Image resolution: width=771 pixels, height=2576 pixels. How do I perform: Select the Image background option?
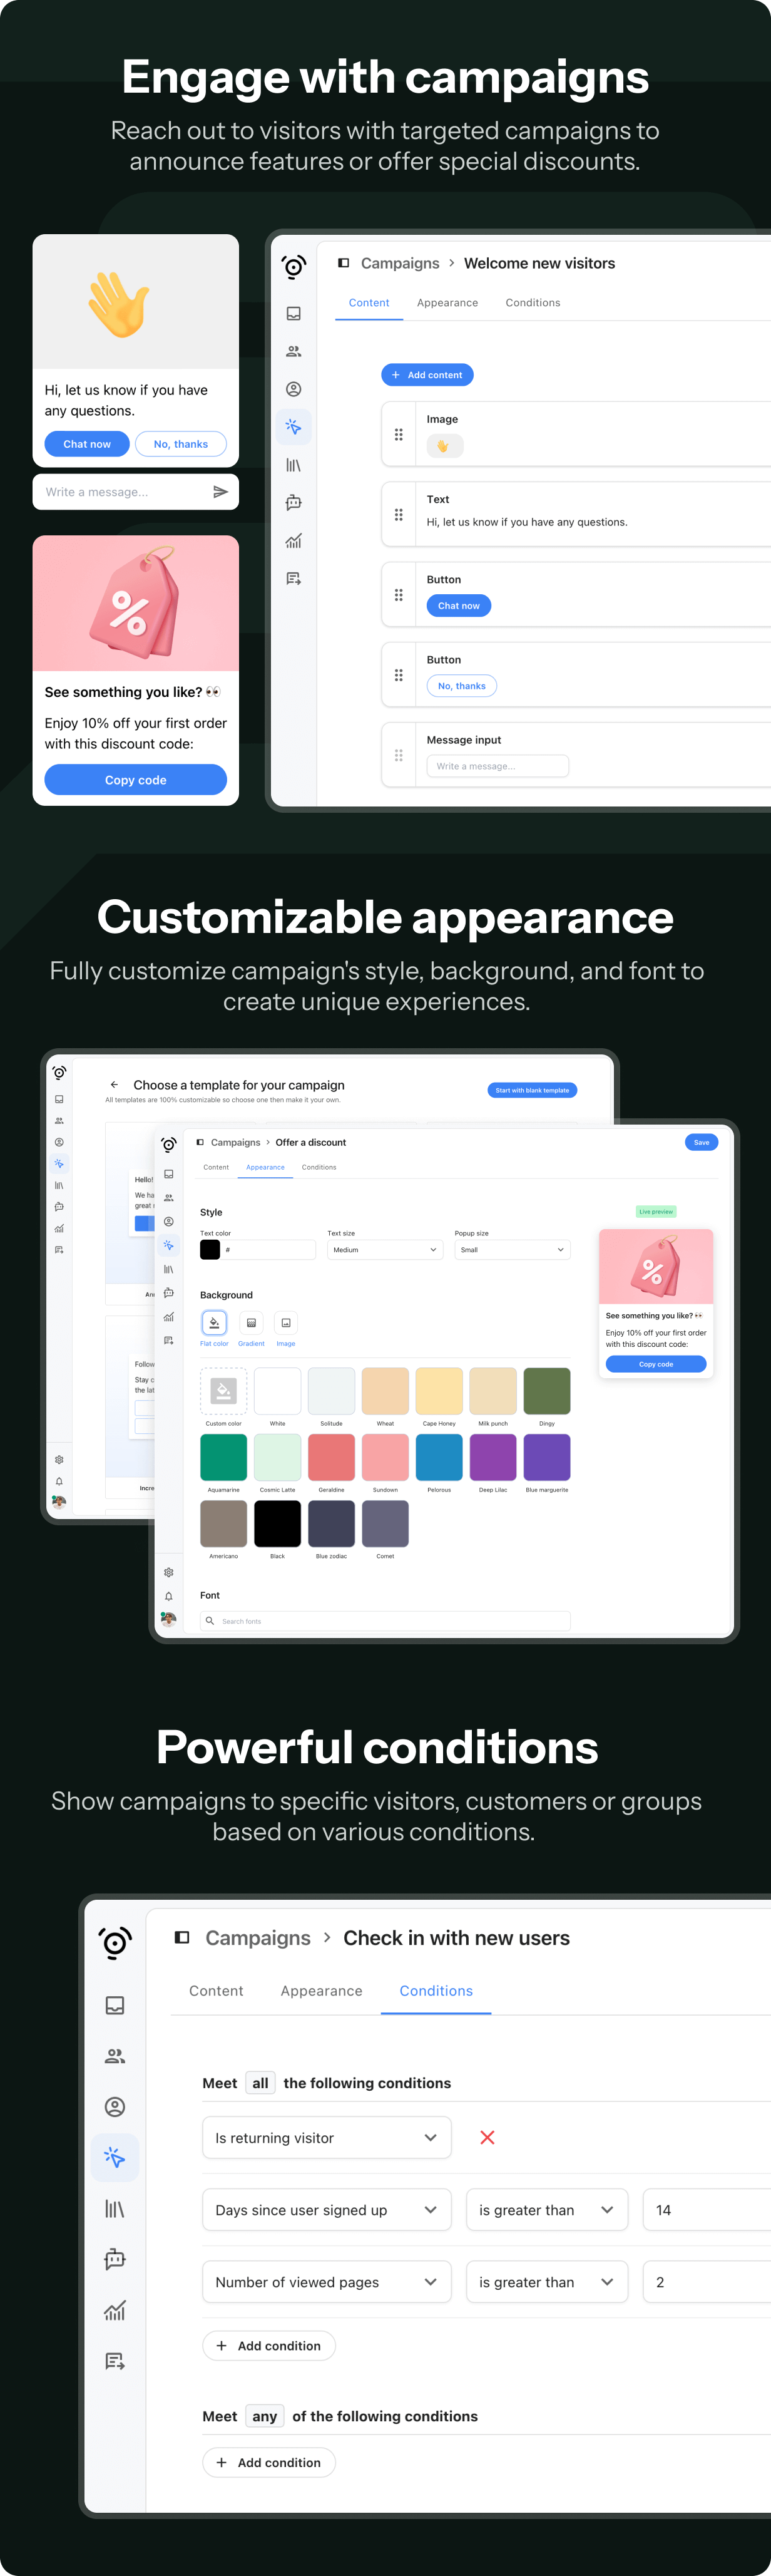pyautogui.click(x=286, y=1323)
